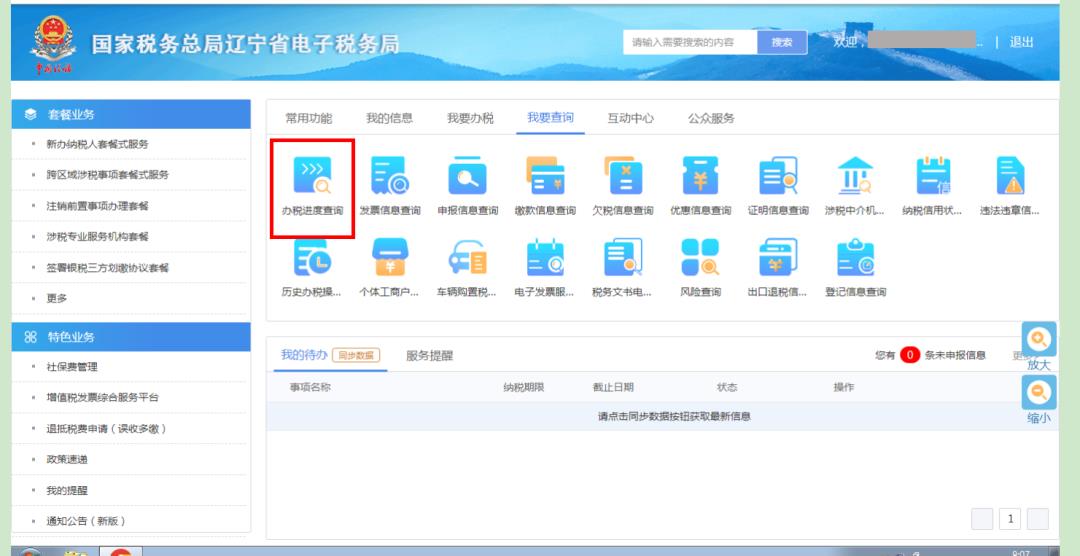Click the 放大 zoom-in button
This screenshot has height=556, width=1080.
click(x=1039, y=346)
